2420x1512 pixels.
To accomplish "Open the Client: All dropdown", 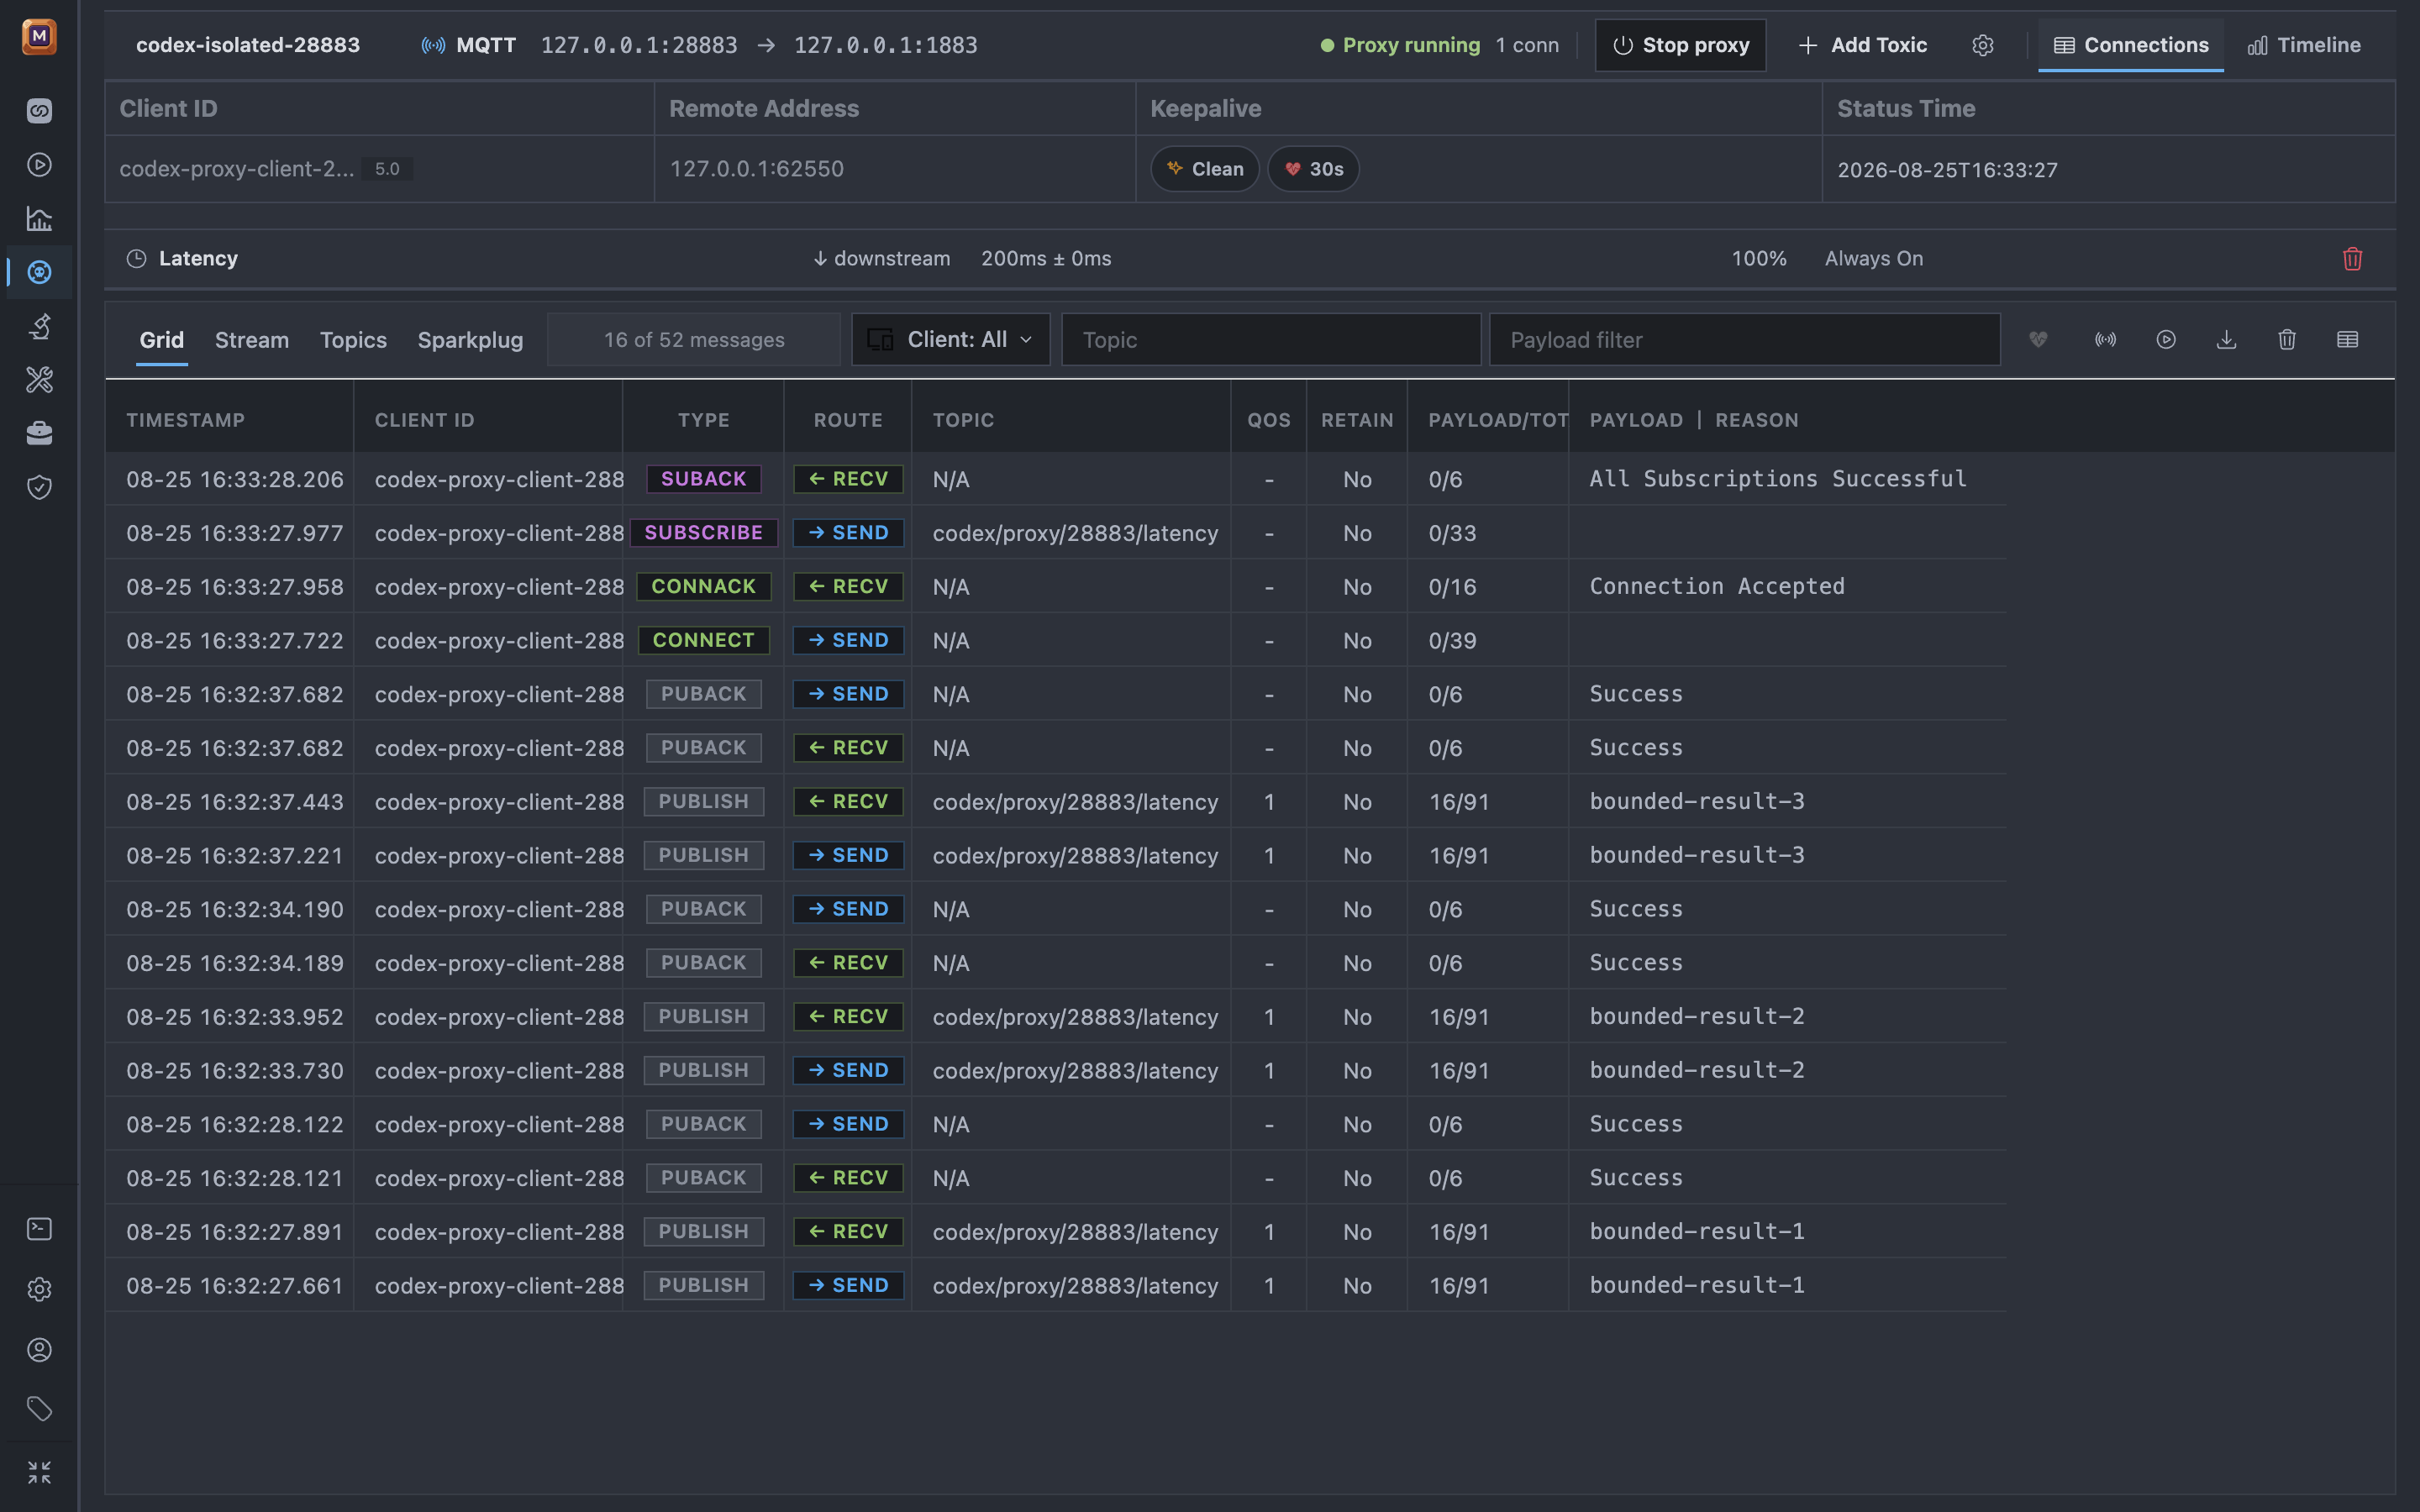I will click(950, 340).
